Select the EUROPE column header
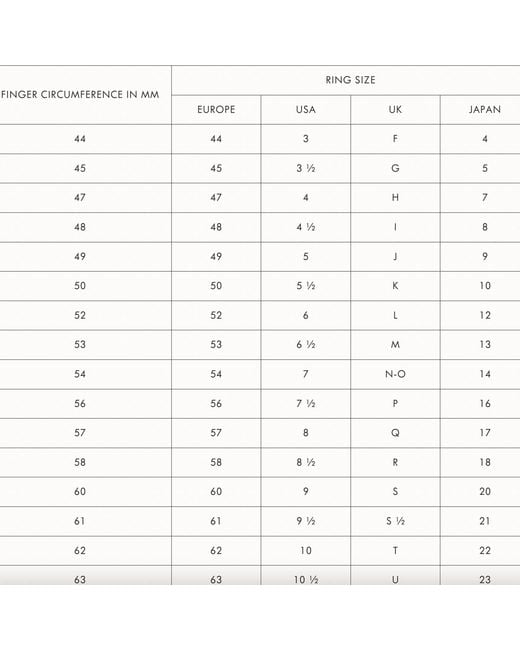This screenshot has height=650, width=520. [216, 109]
